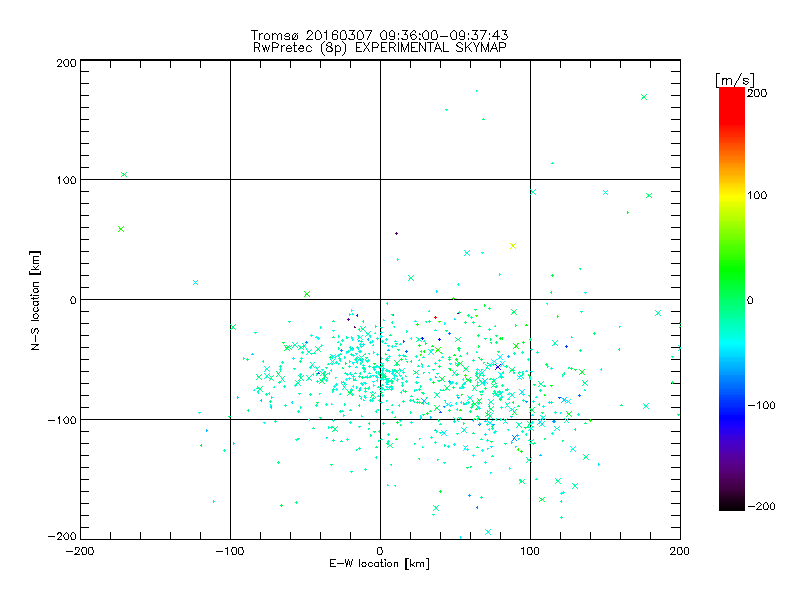800x600 pixels.
Task: Click the yellow cross marker in the plot
Action: tap(513, 246)
